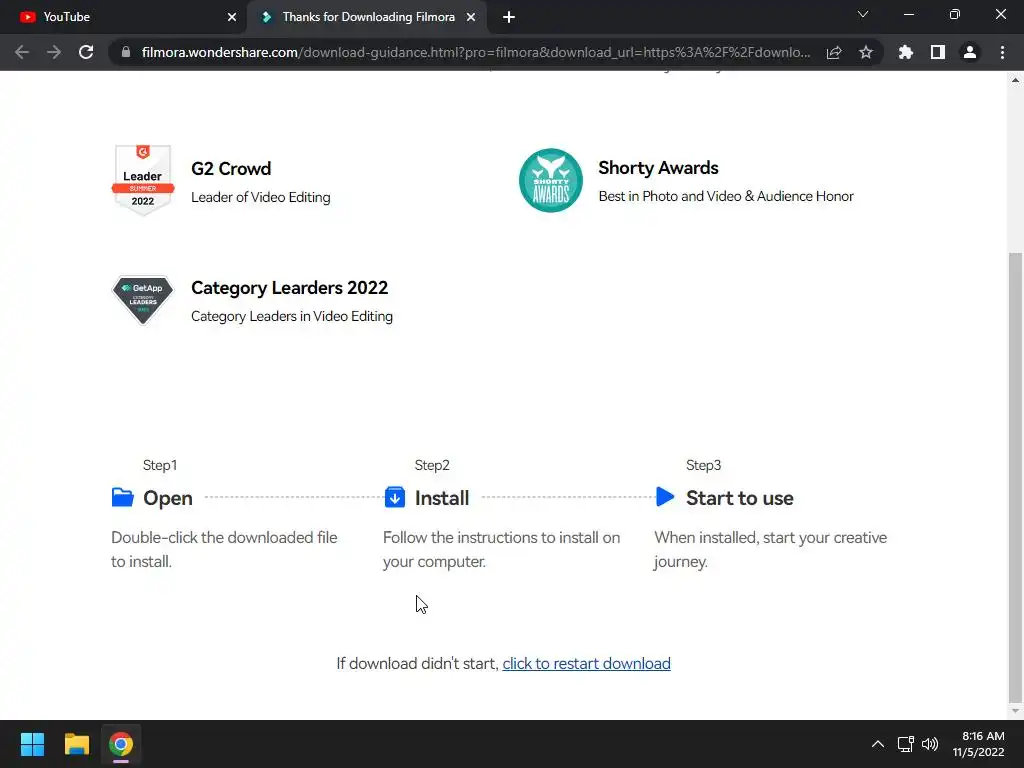Click the padlock site info icon
The image size is (1024, 768).
coord(126,52)
